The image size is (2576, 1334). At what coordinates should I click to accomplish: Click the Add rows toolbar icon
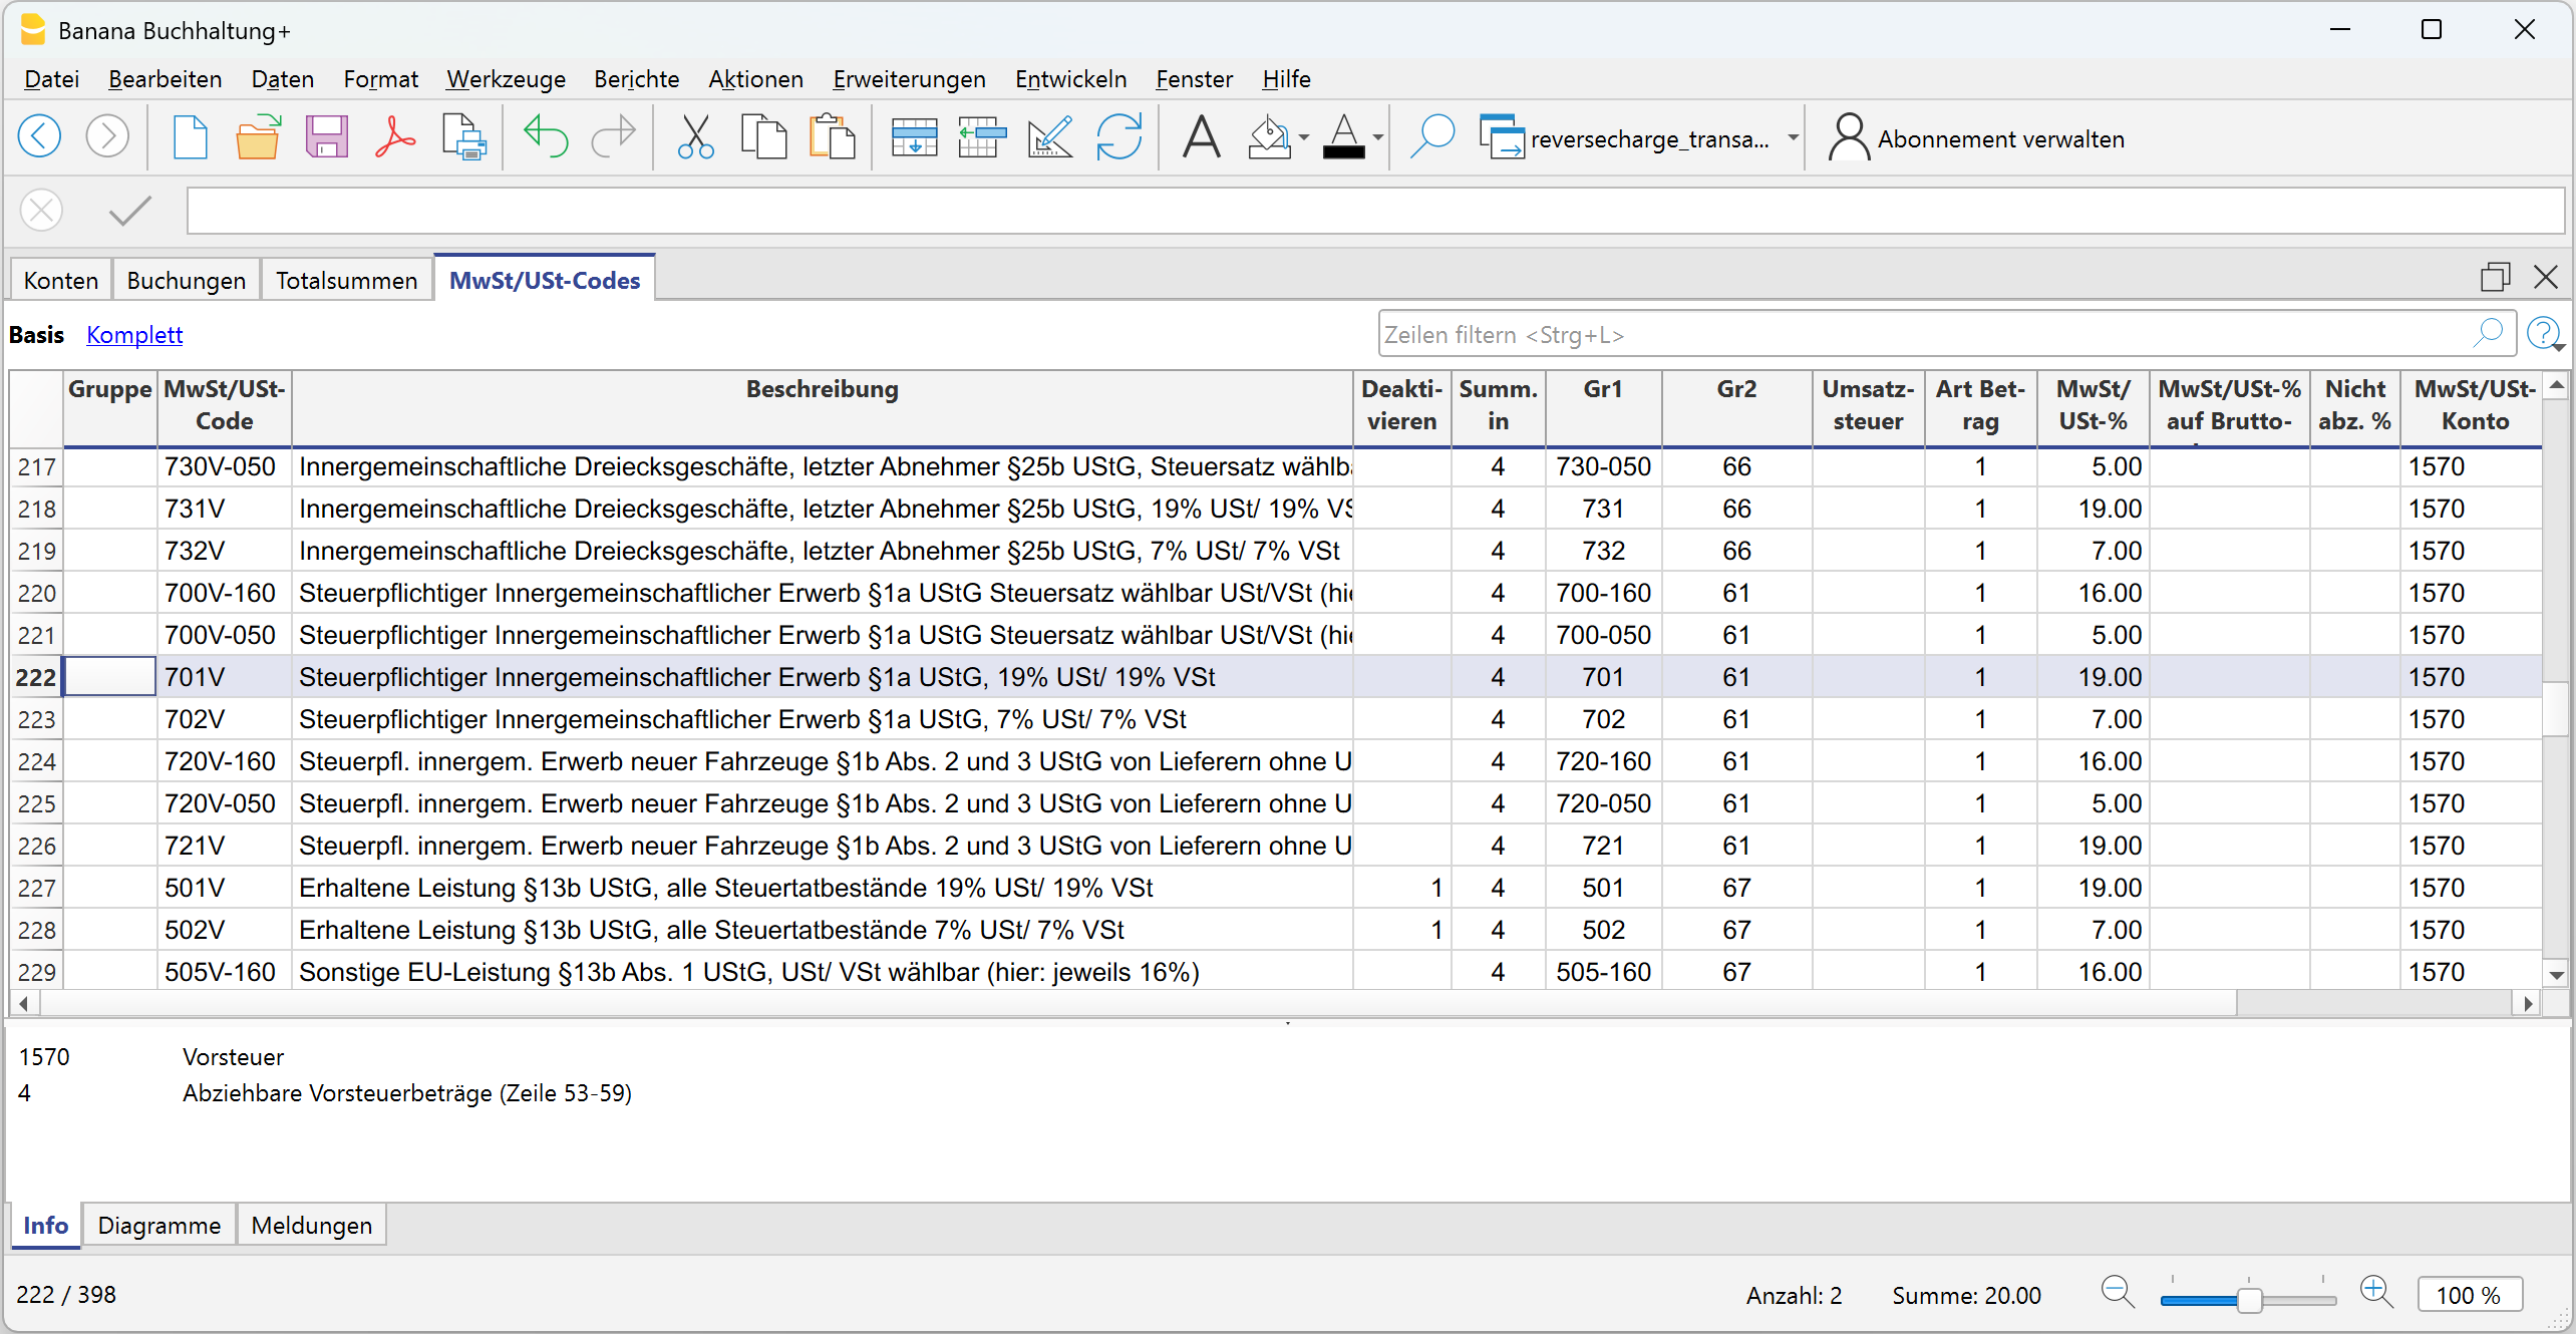913,137
